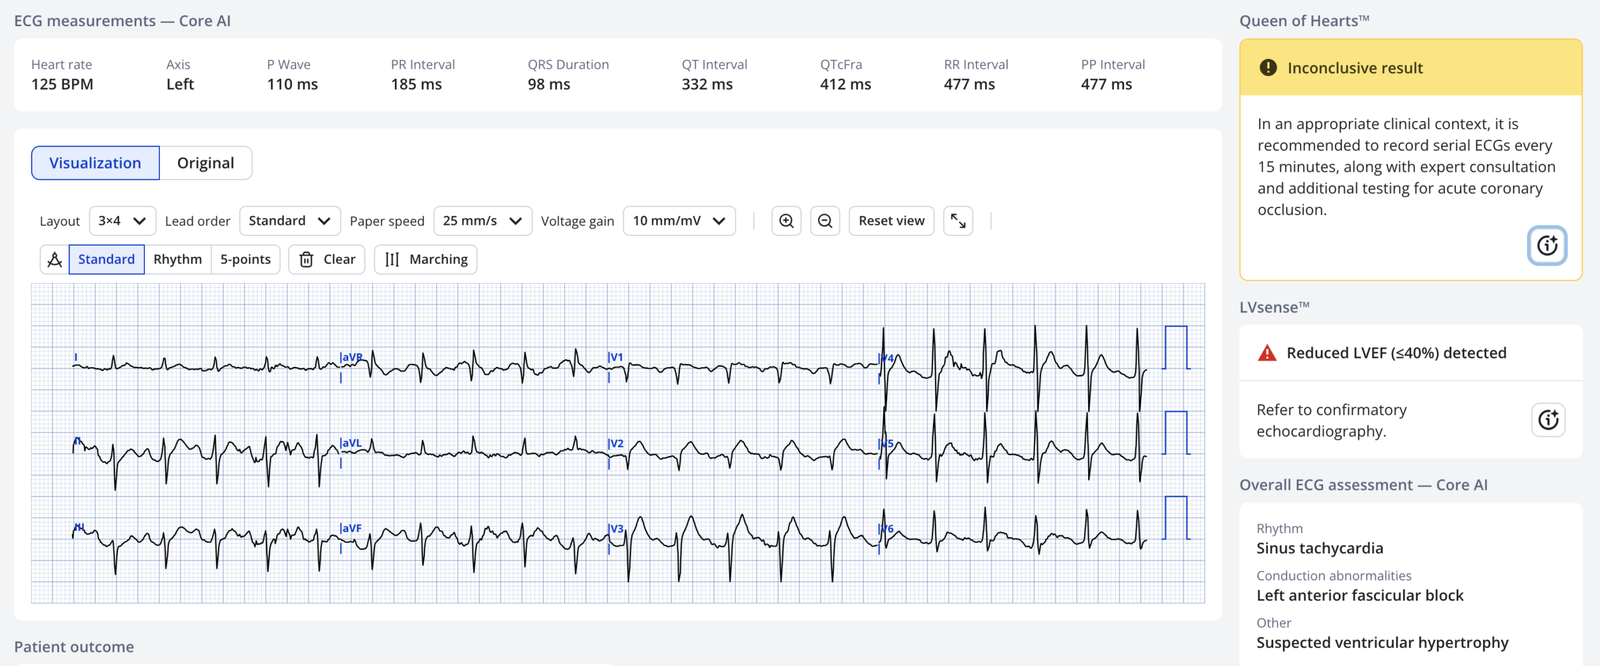Click the PR Interval 185 ms value
Image resolution: width=1600 pixels, height=666 pixels.
(x=416, y=84)
